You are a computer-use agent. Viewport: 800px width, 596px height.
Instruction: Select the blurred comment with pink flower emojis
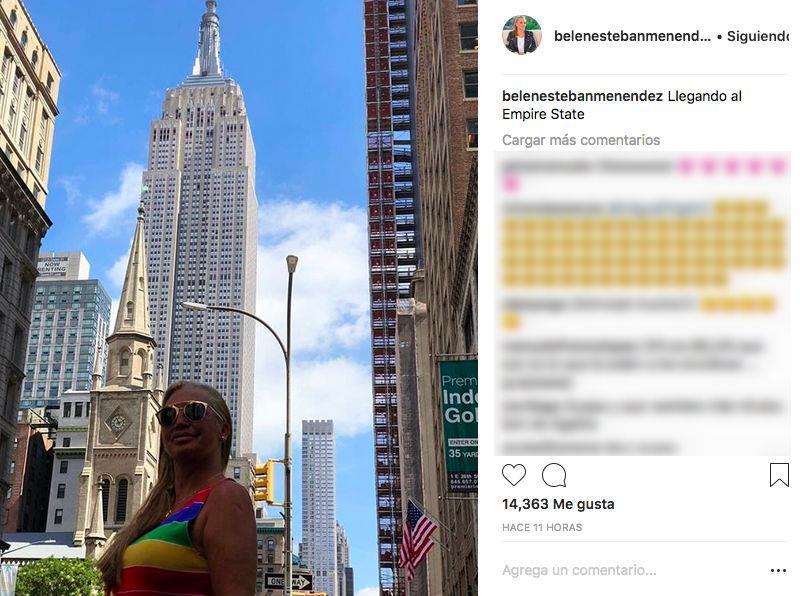643,175
